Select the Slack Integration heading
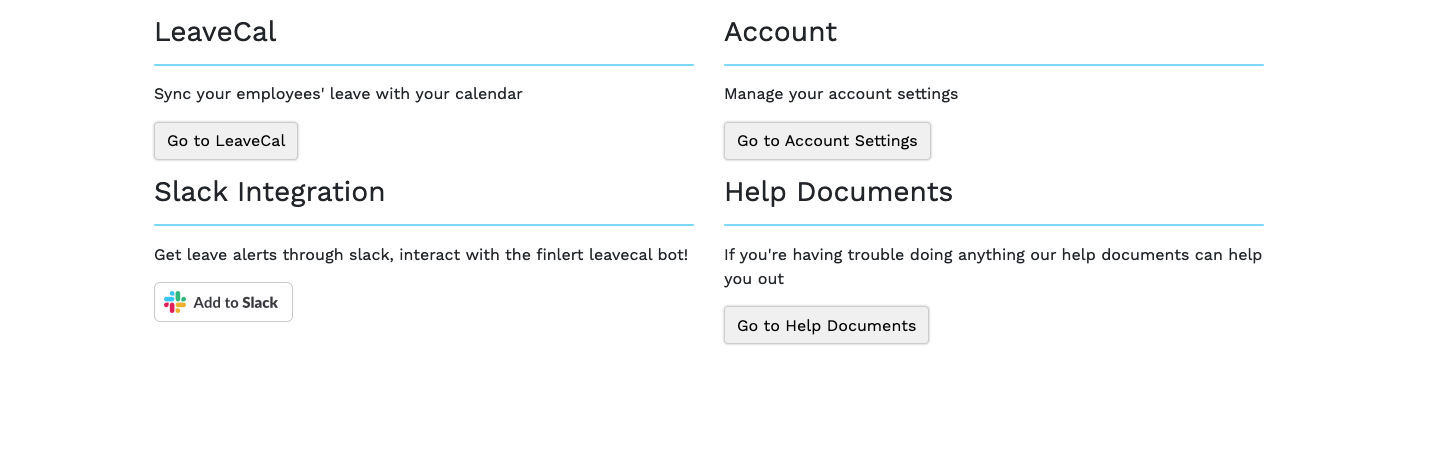The width and height of the screenshot is (1444, 455). (x=269, y=192)
